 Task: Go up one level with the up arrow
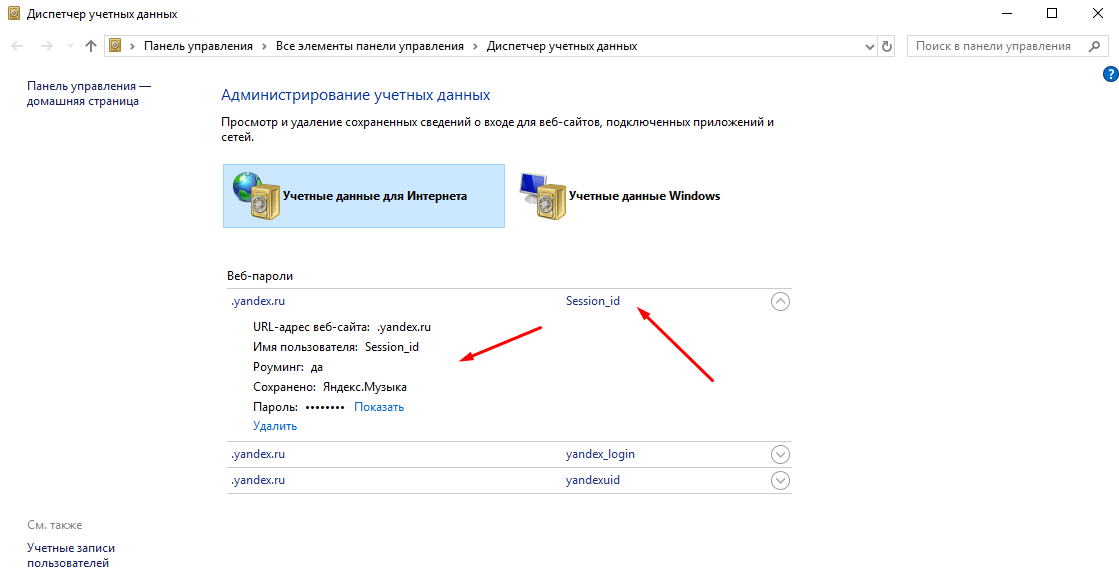[x=90, y=46]
